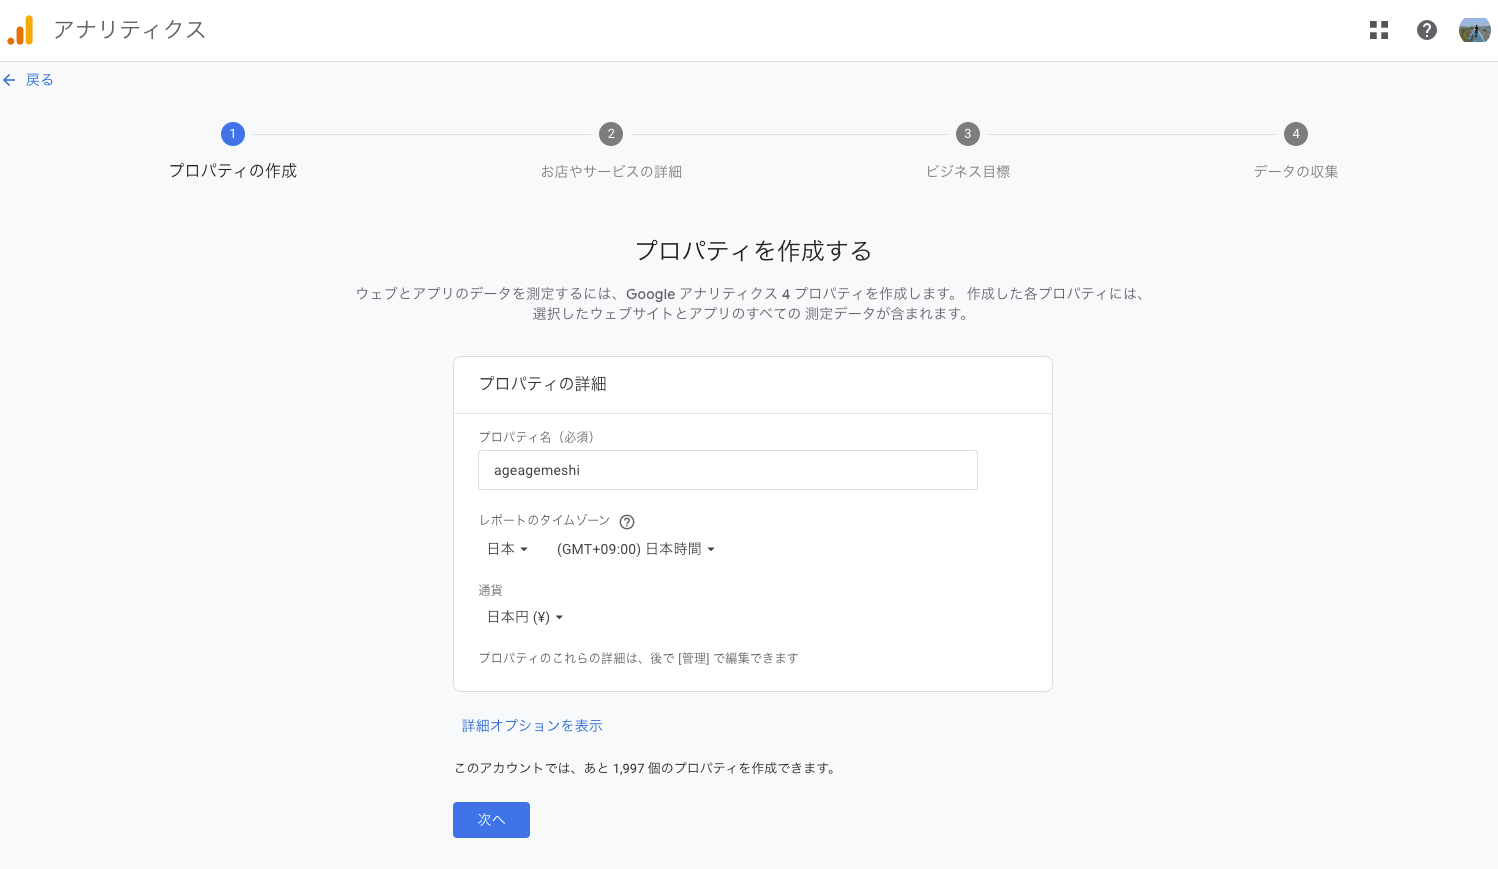Select the お店やサービスの詳細 step

[x=611, y=171]
